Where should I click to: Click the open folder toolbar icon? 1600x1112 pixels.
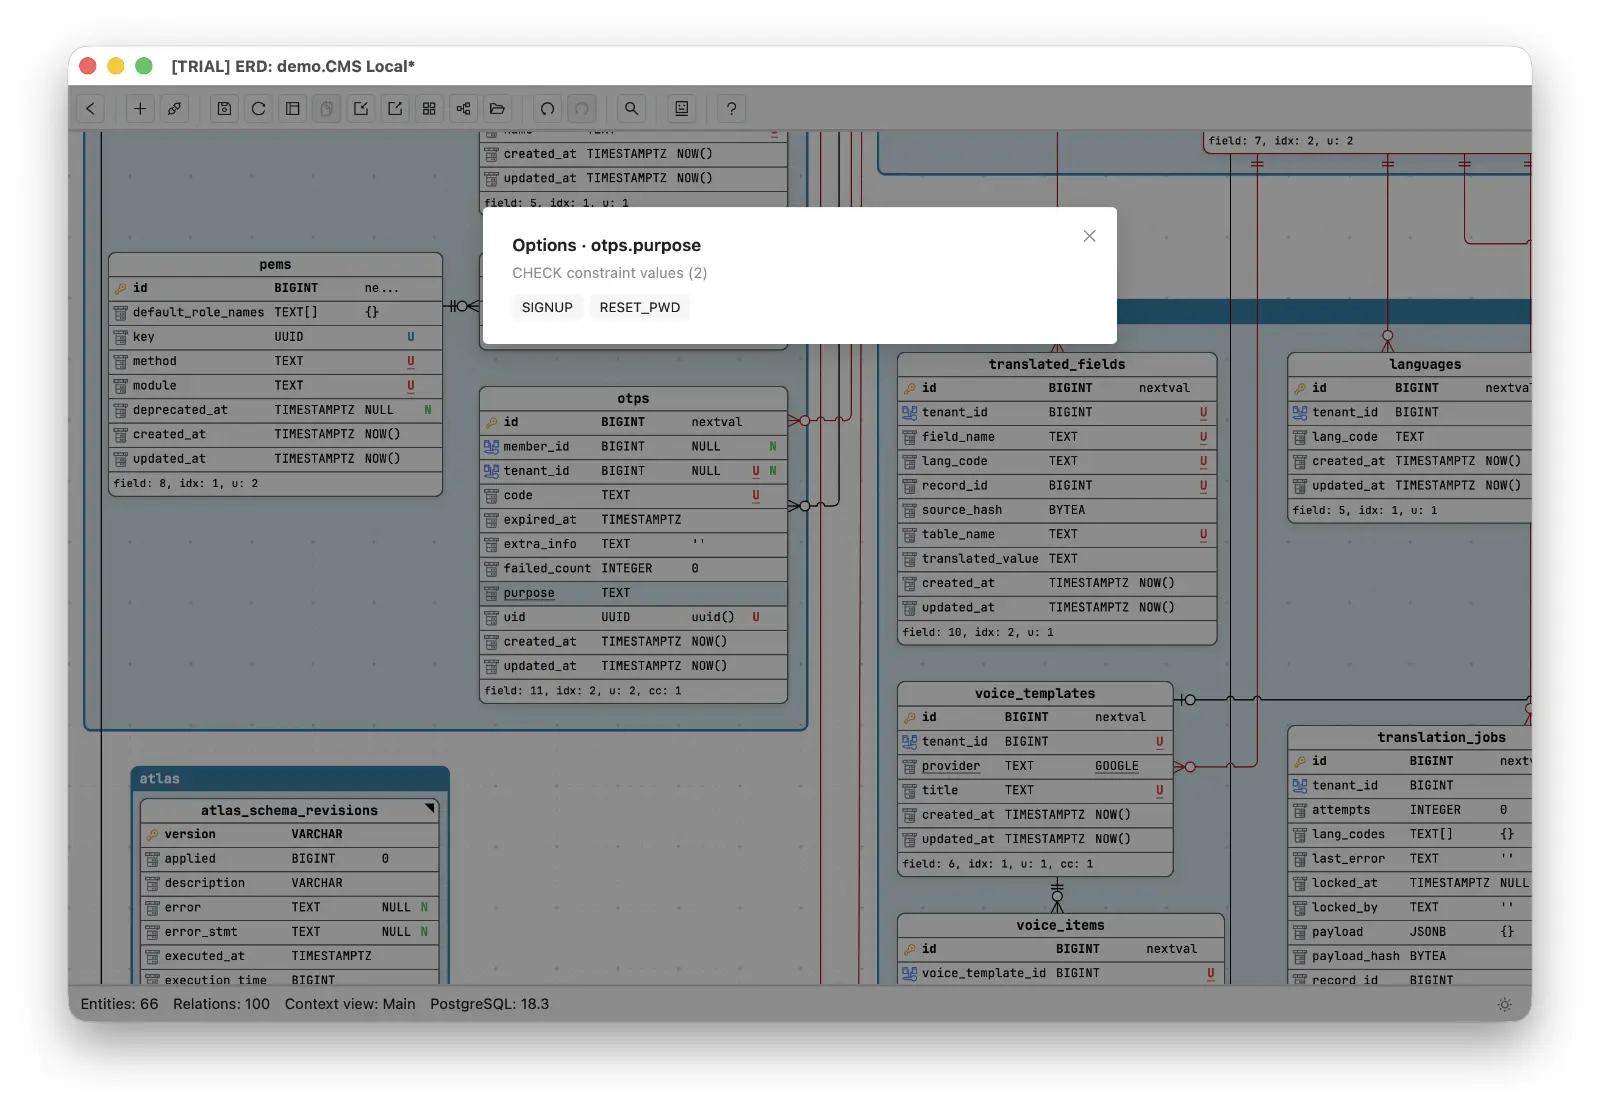(497, 109)
